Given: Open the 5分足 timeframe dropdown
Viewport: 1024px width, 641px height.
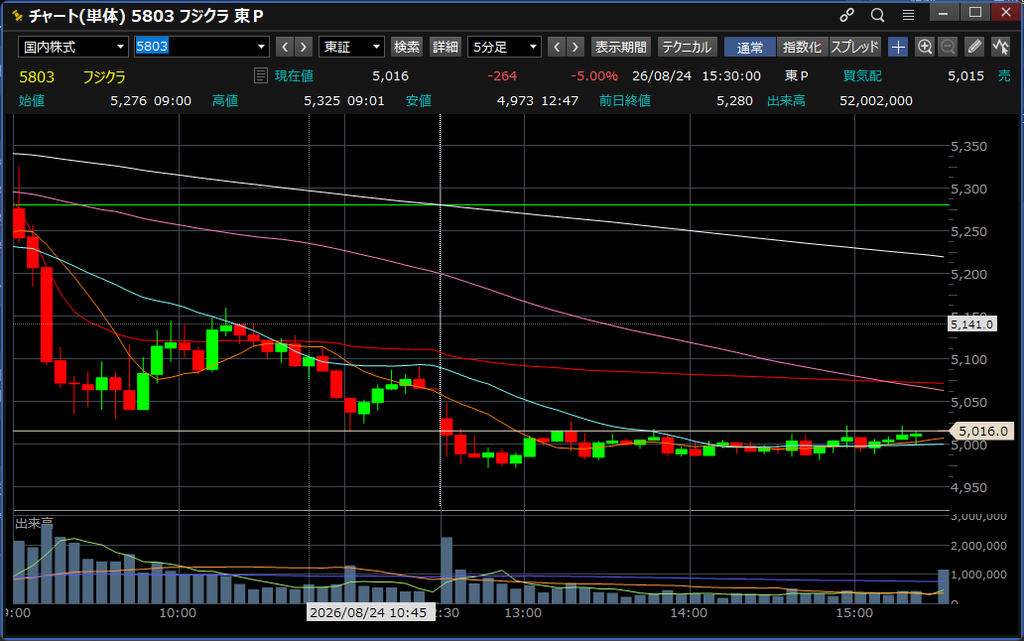Looking at the screenshot, I should (504, 47).
